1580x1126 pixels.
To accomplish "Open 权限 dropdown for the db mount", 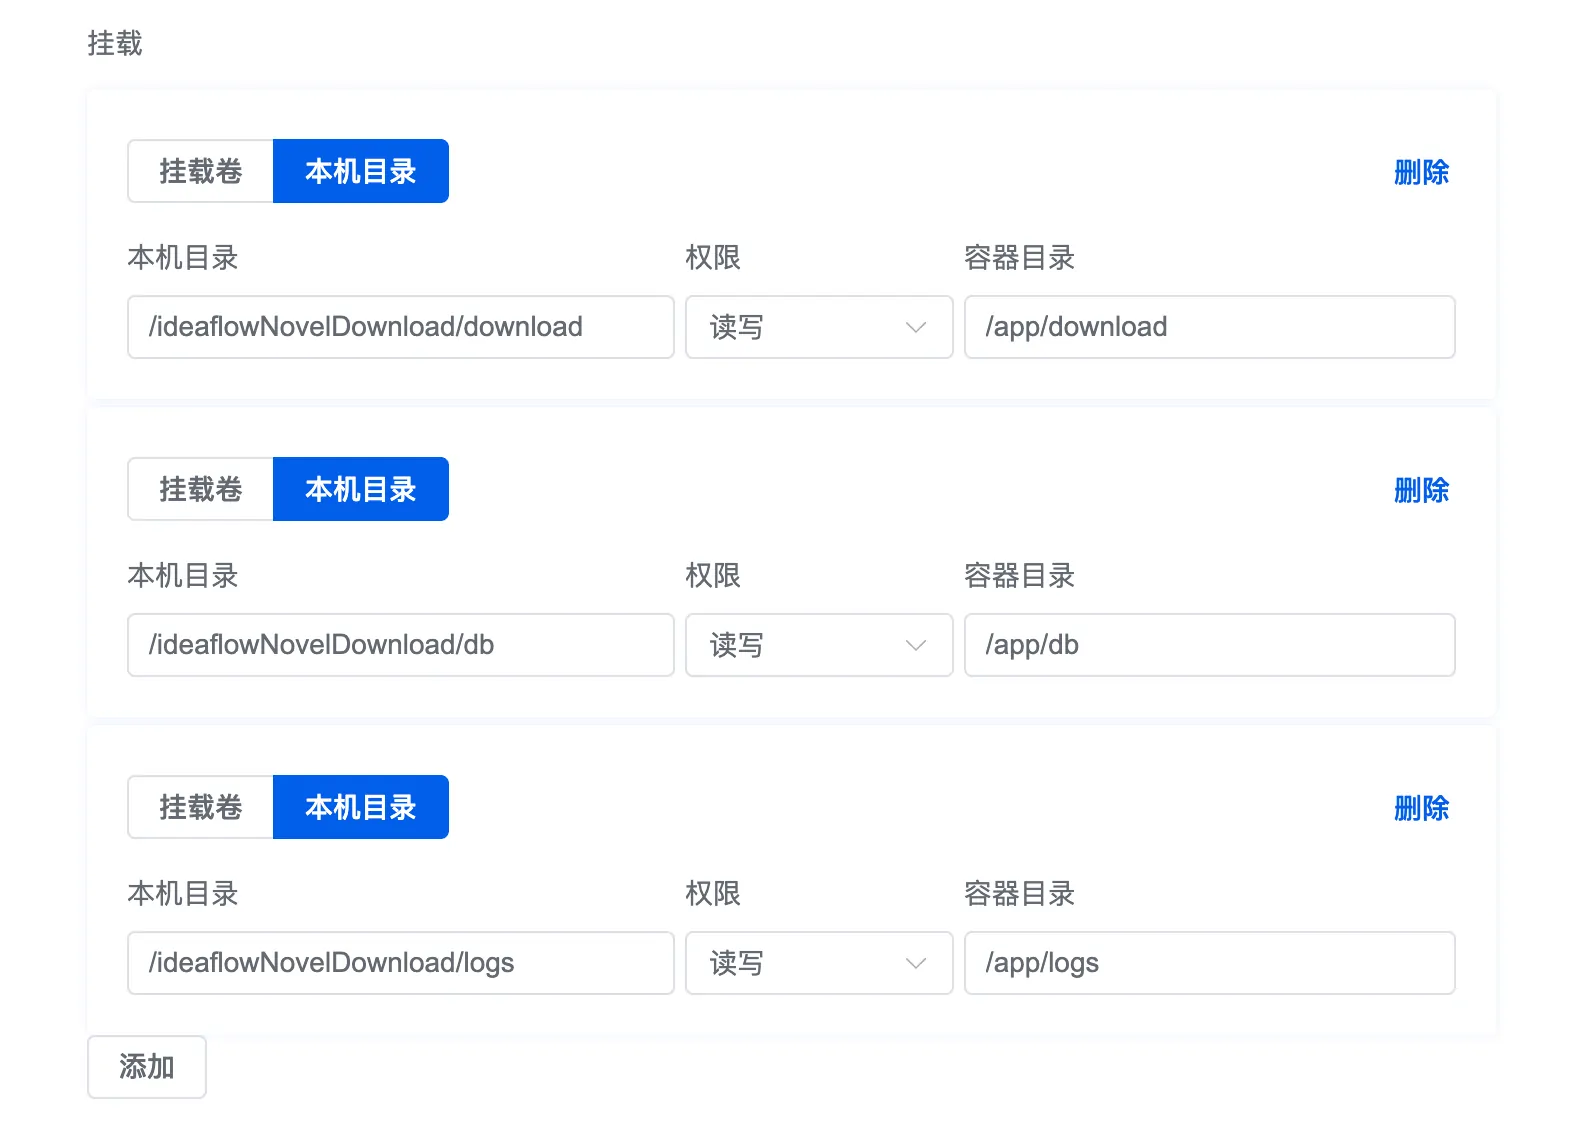I will (819, 645).
